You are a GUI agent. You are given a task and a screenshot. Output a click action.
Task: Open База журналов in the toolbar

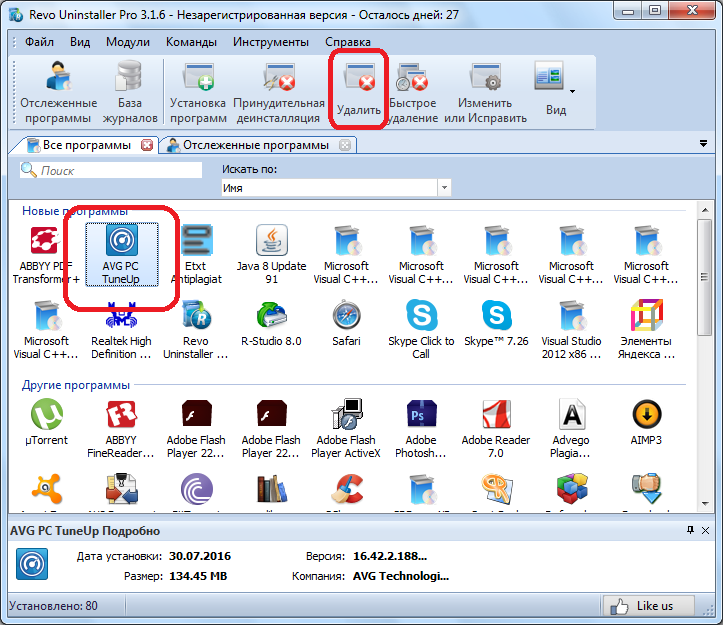[x=130, y=92]
